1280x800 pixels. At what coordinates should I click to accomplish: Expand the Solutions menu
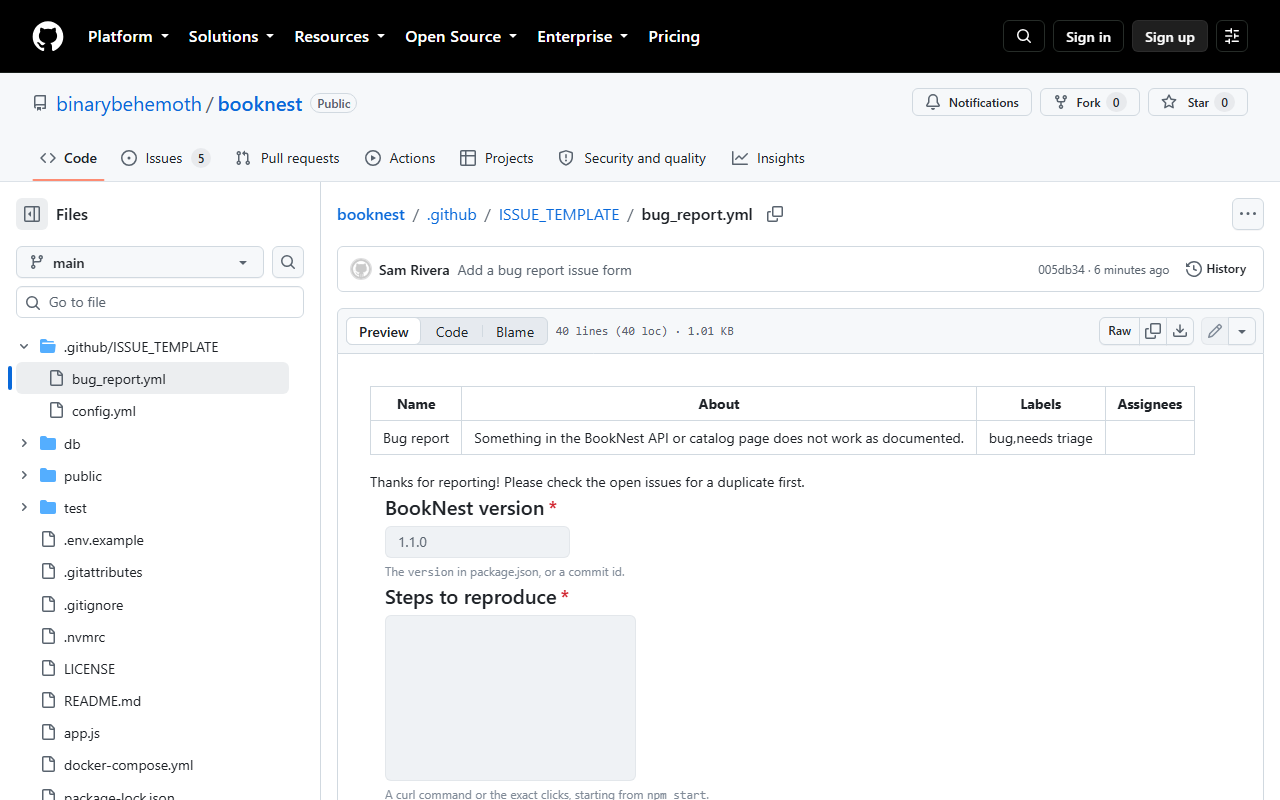pyautogui.click(x=231, y=36)
